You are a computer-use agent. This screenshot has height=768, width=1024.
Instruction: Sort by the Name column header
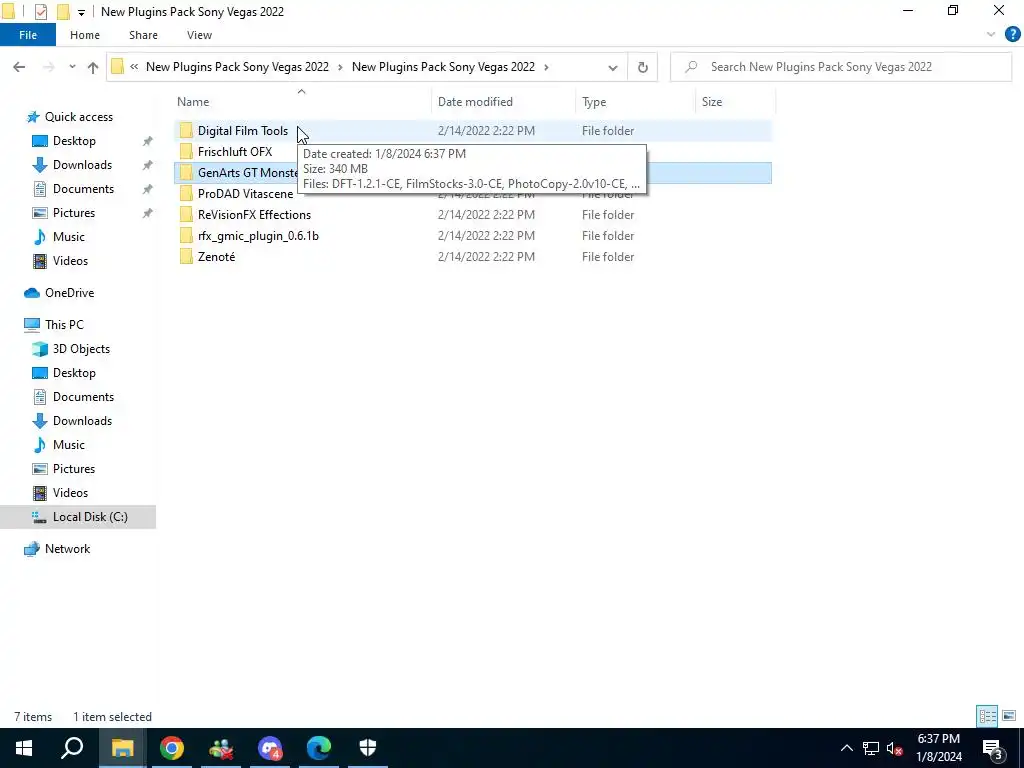(302, 101)
